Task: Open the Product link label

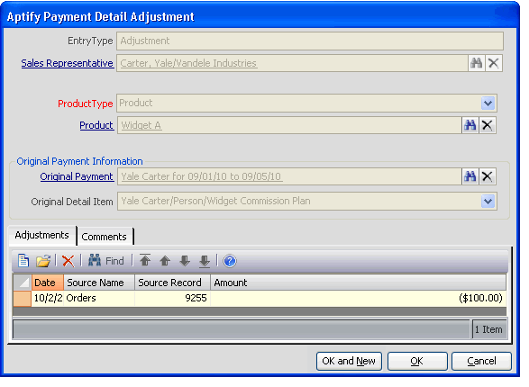Action: tap(96, 125)
